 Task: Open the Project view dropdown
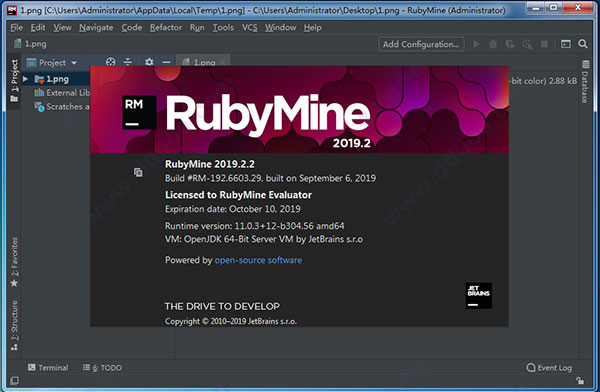coord(52,62)
